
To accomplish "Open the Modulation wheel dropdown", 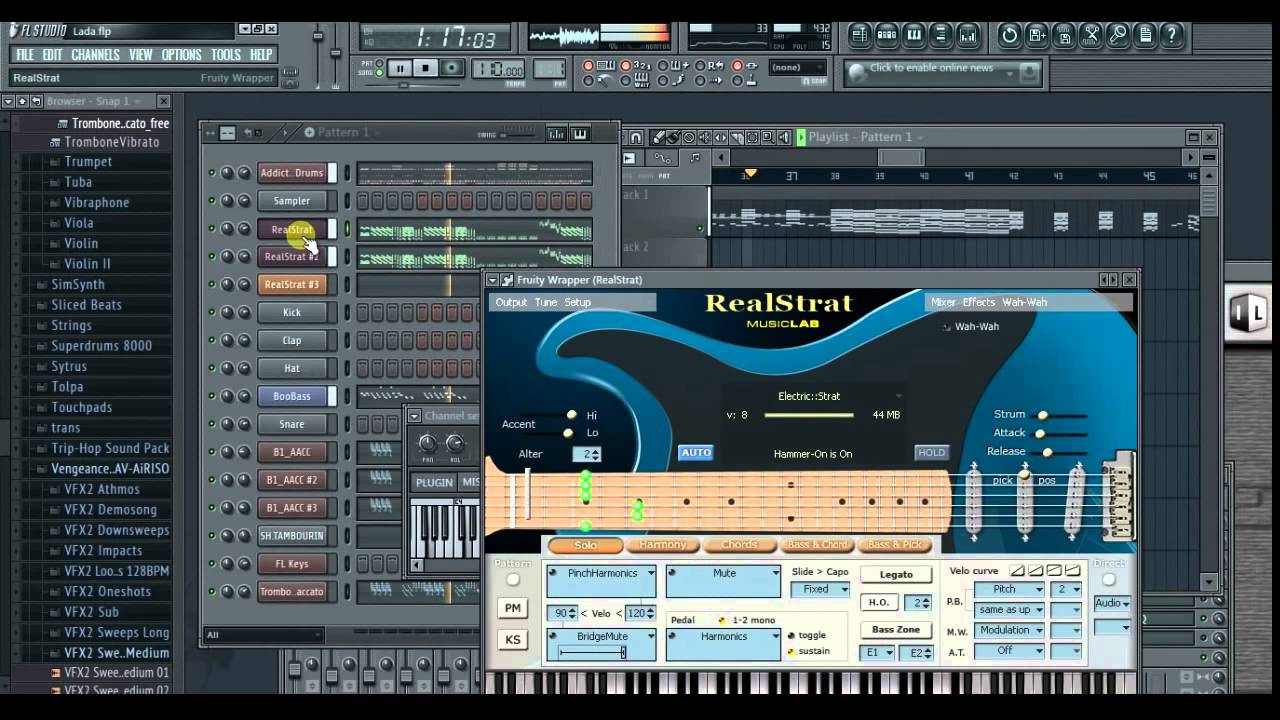I will [x=1011, y=630].
